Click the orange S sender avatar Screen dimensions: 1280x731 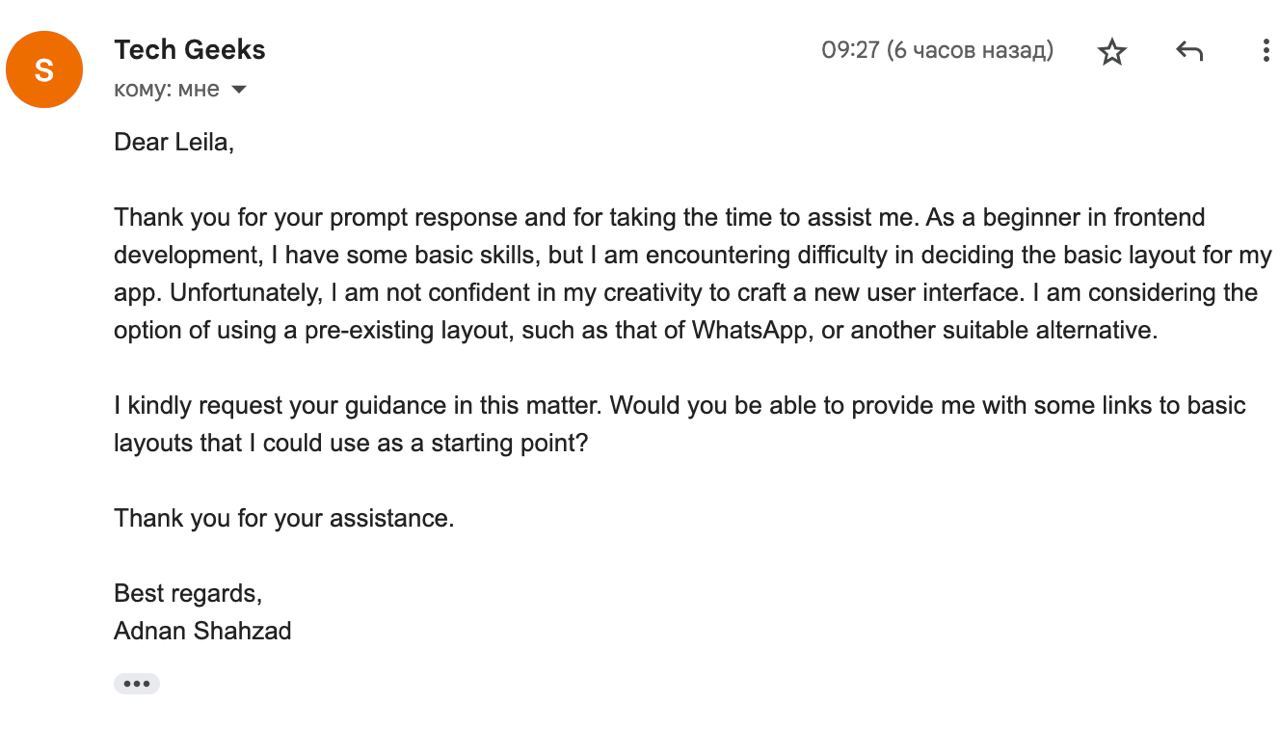point(44,70)
